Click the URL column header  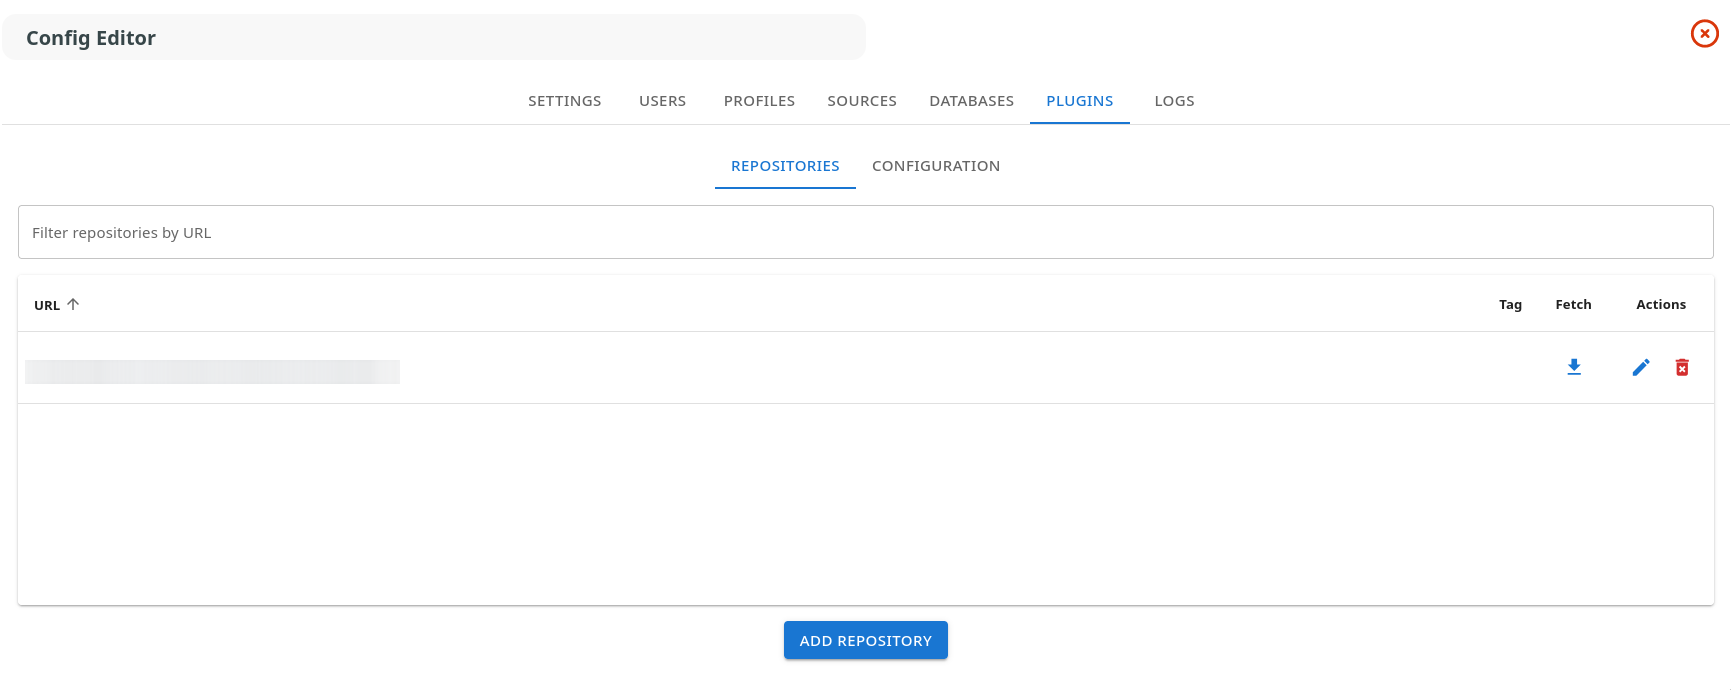click(47, 305)
